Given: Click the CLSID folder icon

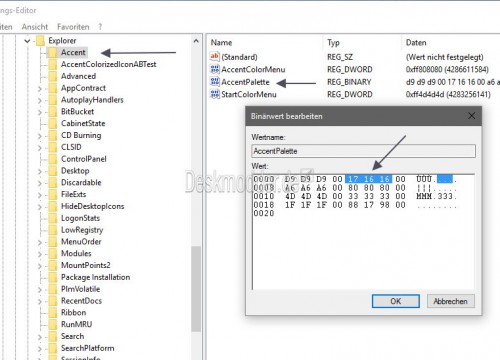Looking at the screenshot, I should (x=52, y=147).
